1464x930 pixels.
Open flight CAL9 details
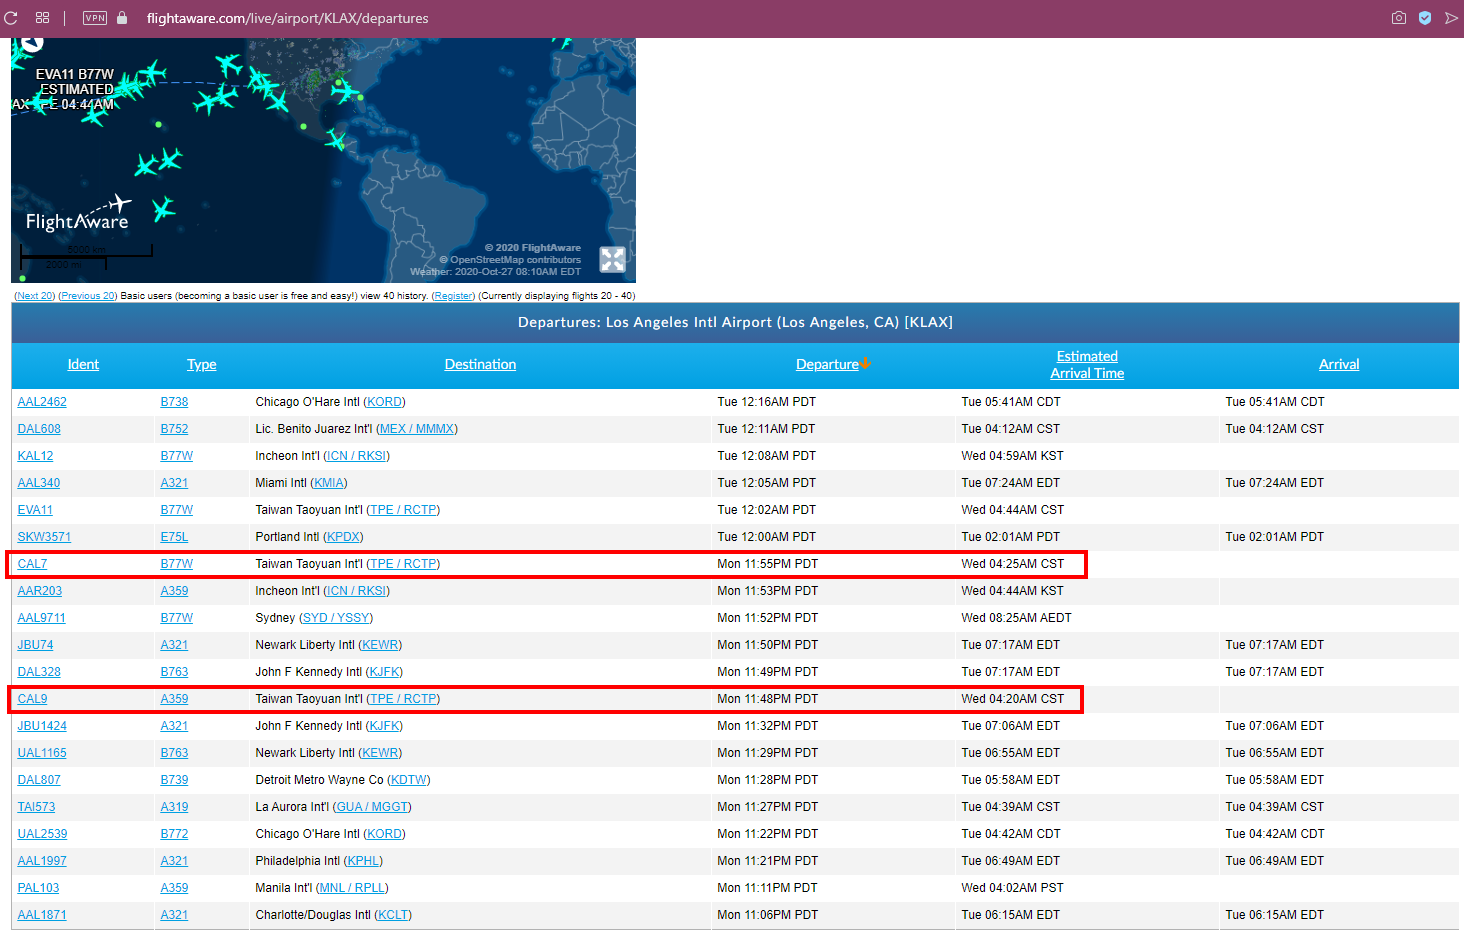coord(32,699)
